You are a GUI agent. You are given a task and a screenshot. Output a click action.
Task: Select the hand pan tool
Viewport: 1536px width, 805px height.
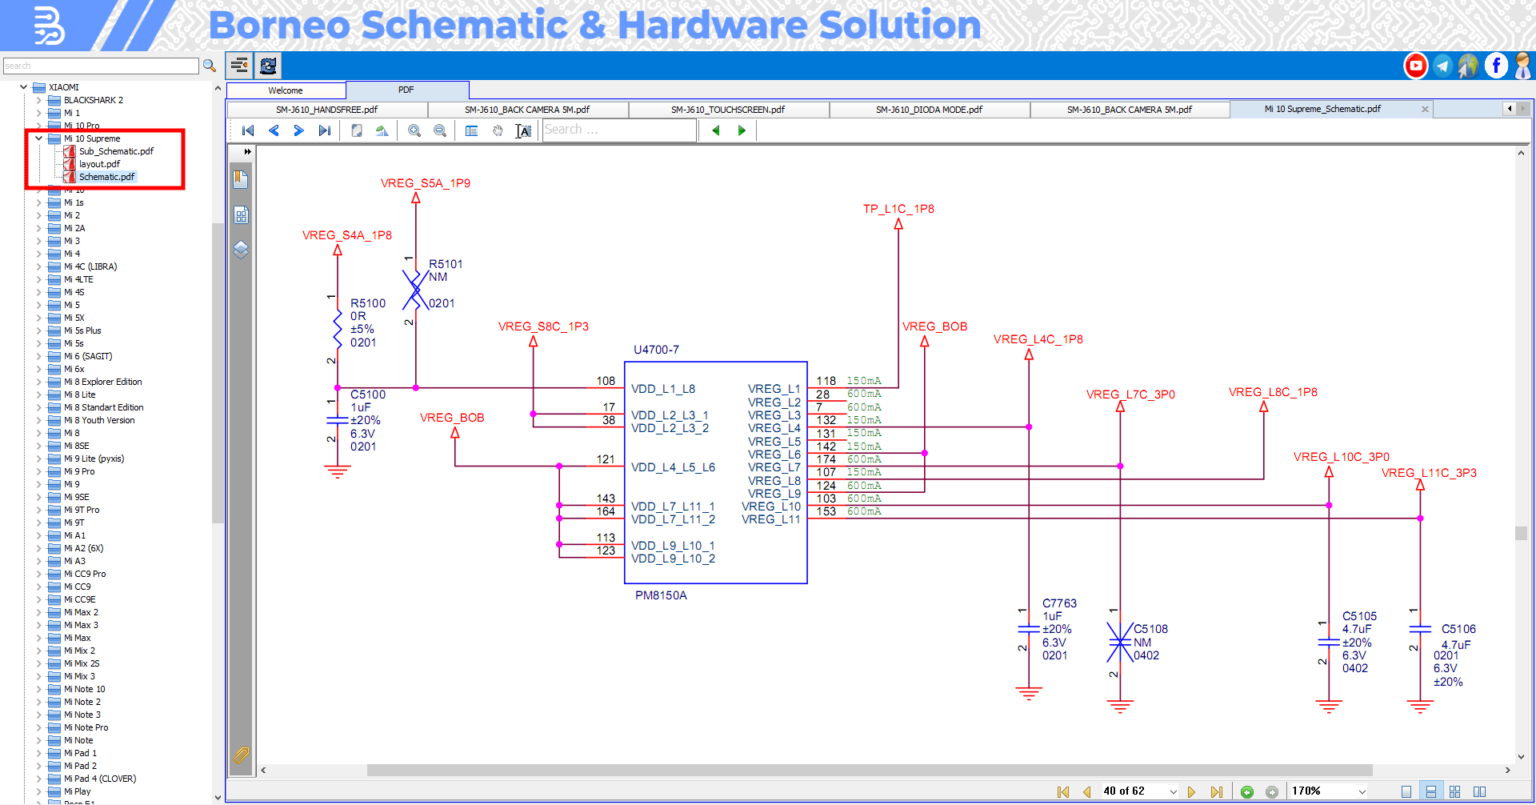(497, 130)
